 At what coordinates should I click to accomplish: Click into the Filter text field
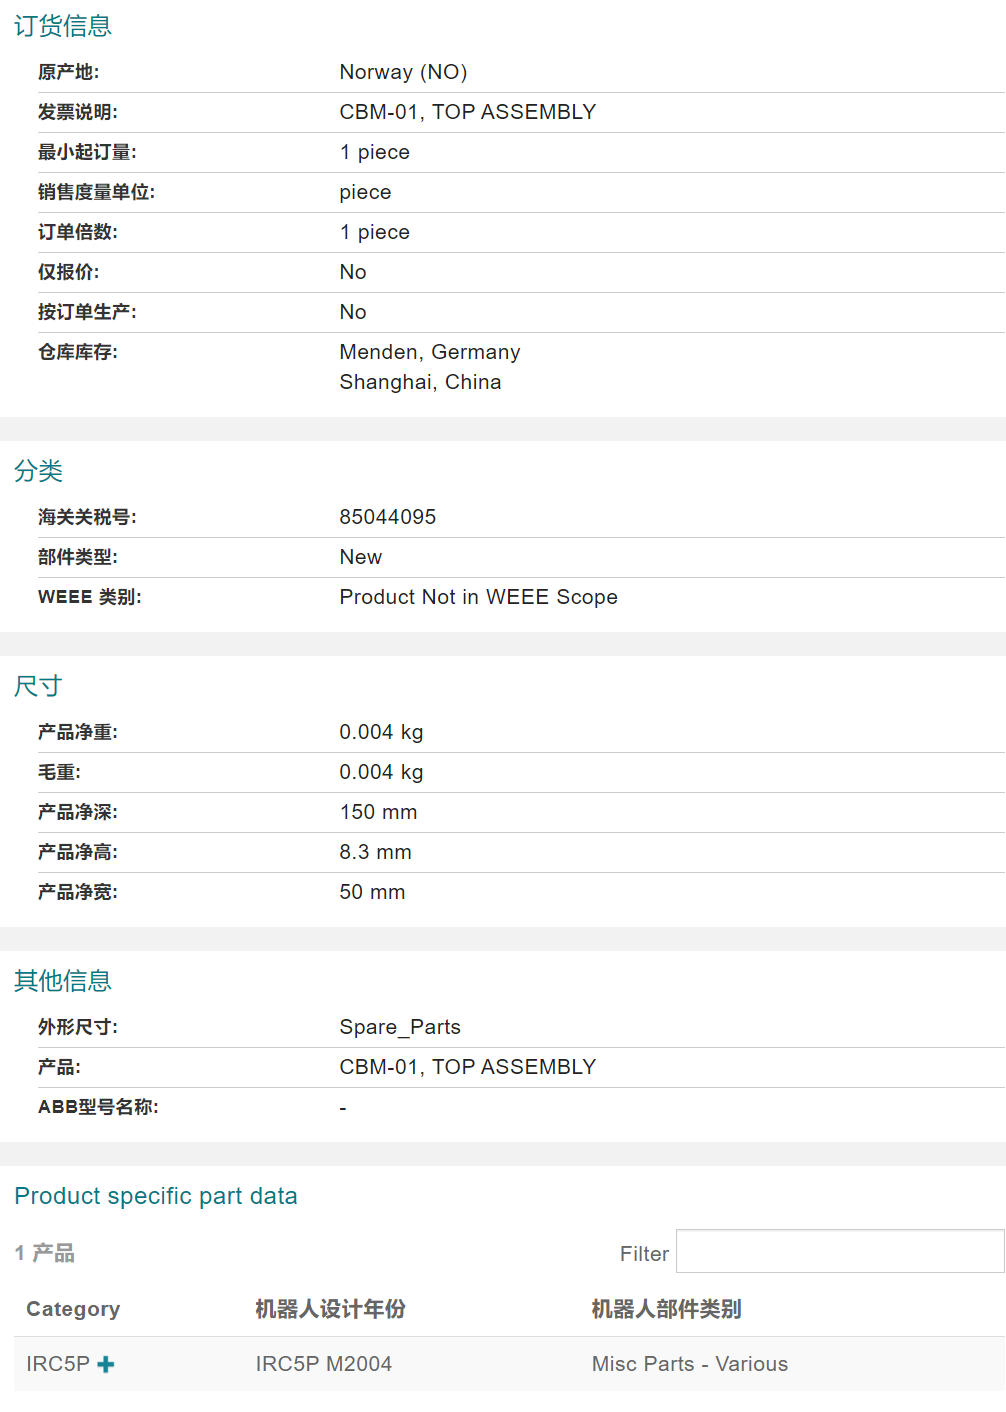point(839,1252)
